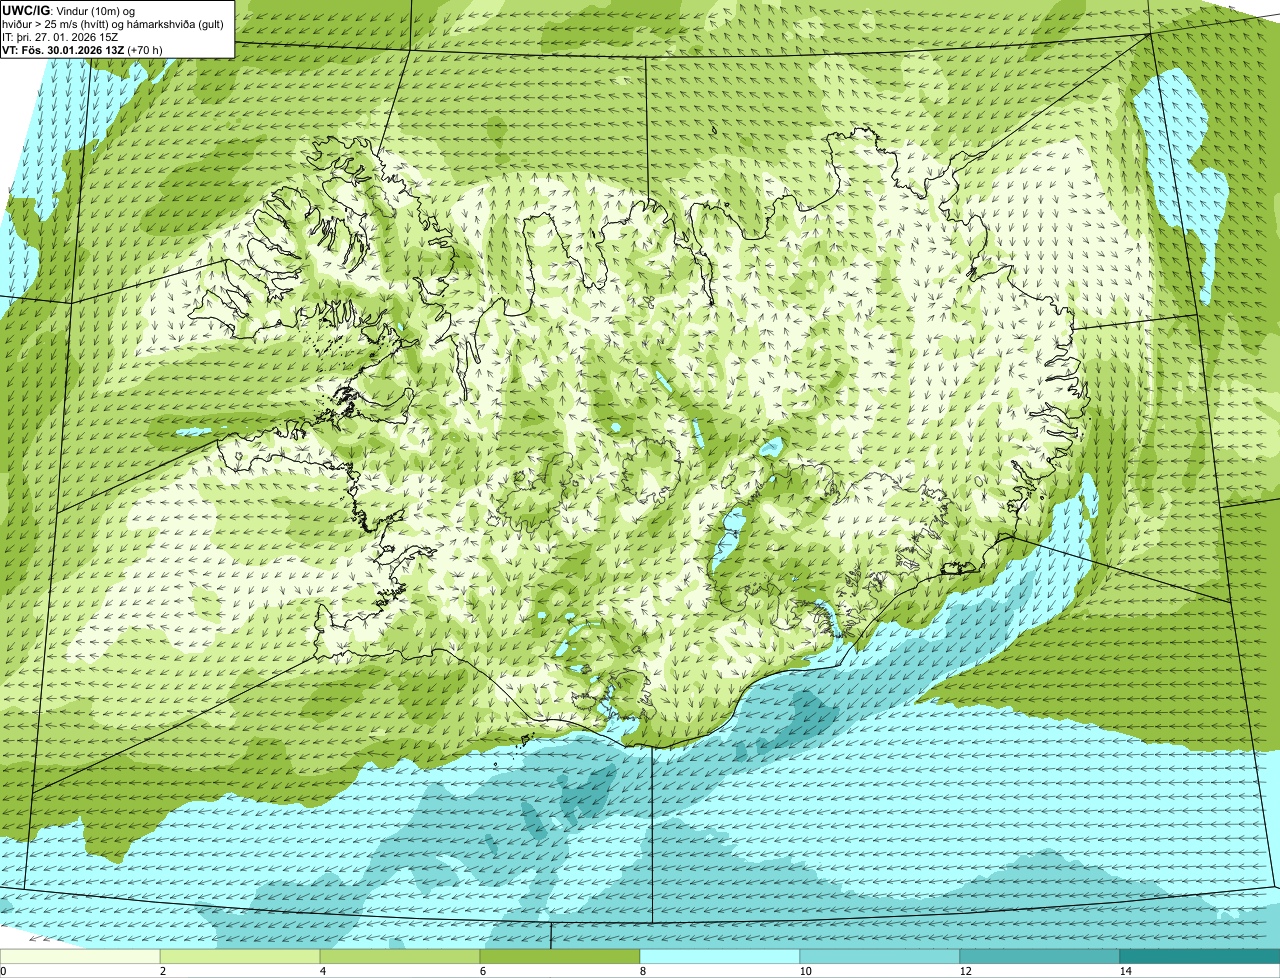Click the scale label '10'
Viewport: 1280px width, 978px height.
[805, 971]
